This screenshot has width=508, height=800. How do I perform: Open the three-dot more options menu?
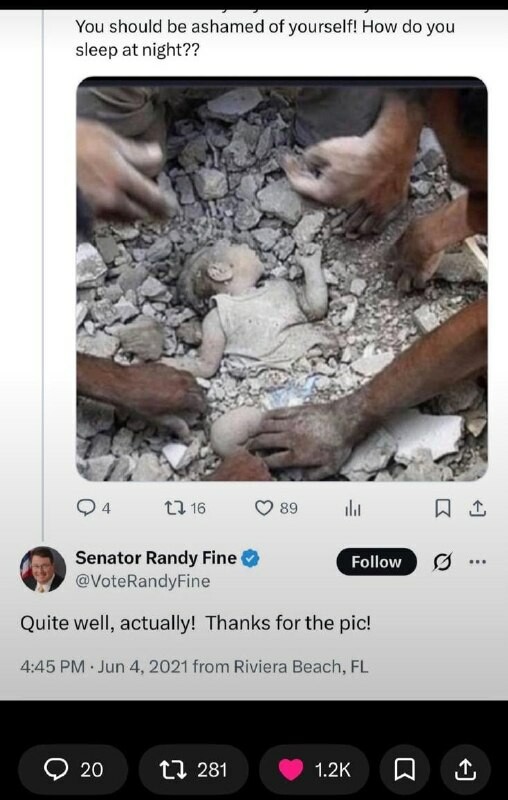tap(477, 562)
